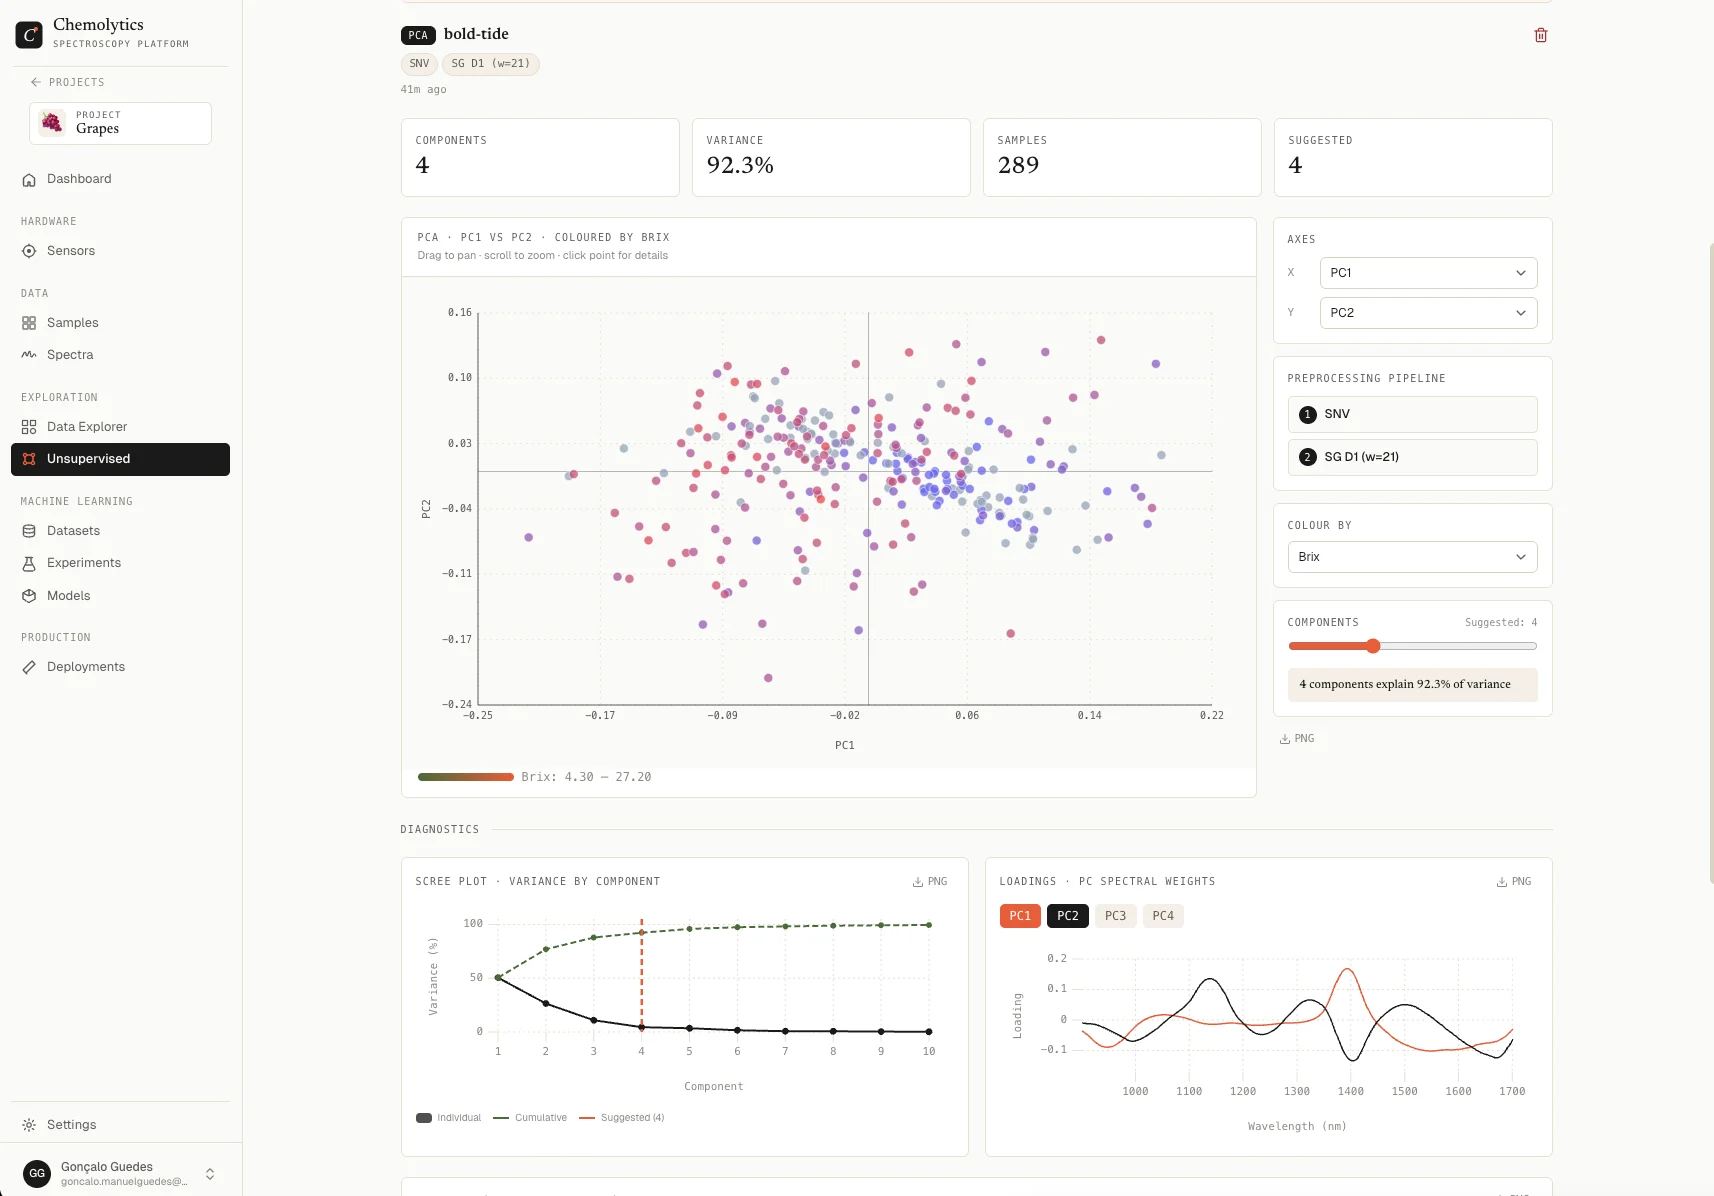The height and width of the screenshot is (1196, 1714).
Task: Delete bold-tide analysis with trash icon
Action: click(1541, 35)
